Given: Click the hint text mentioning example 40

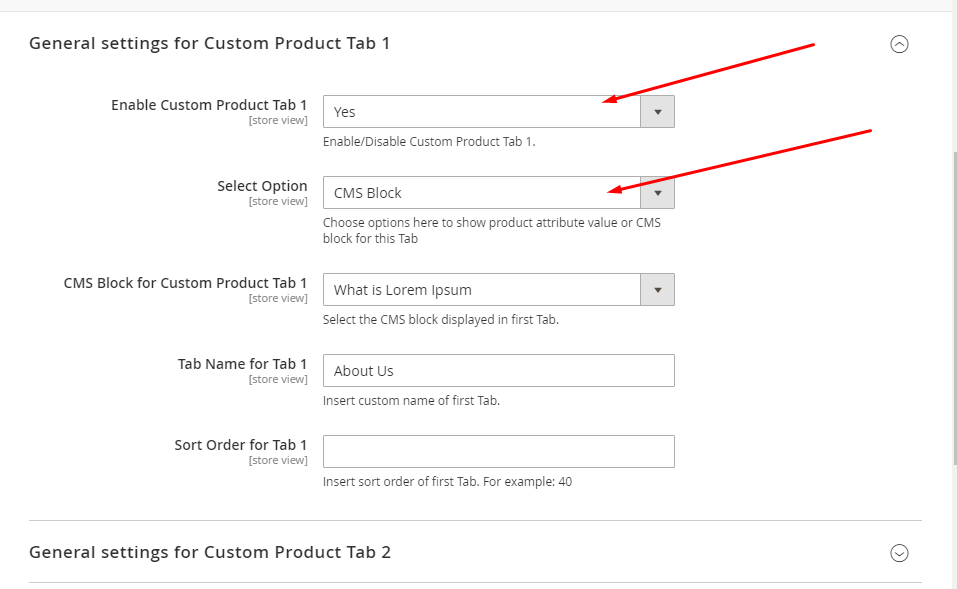Looking at the screenshot, I should click(x=447, y=482).
